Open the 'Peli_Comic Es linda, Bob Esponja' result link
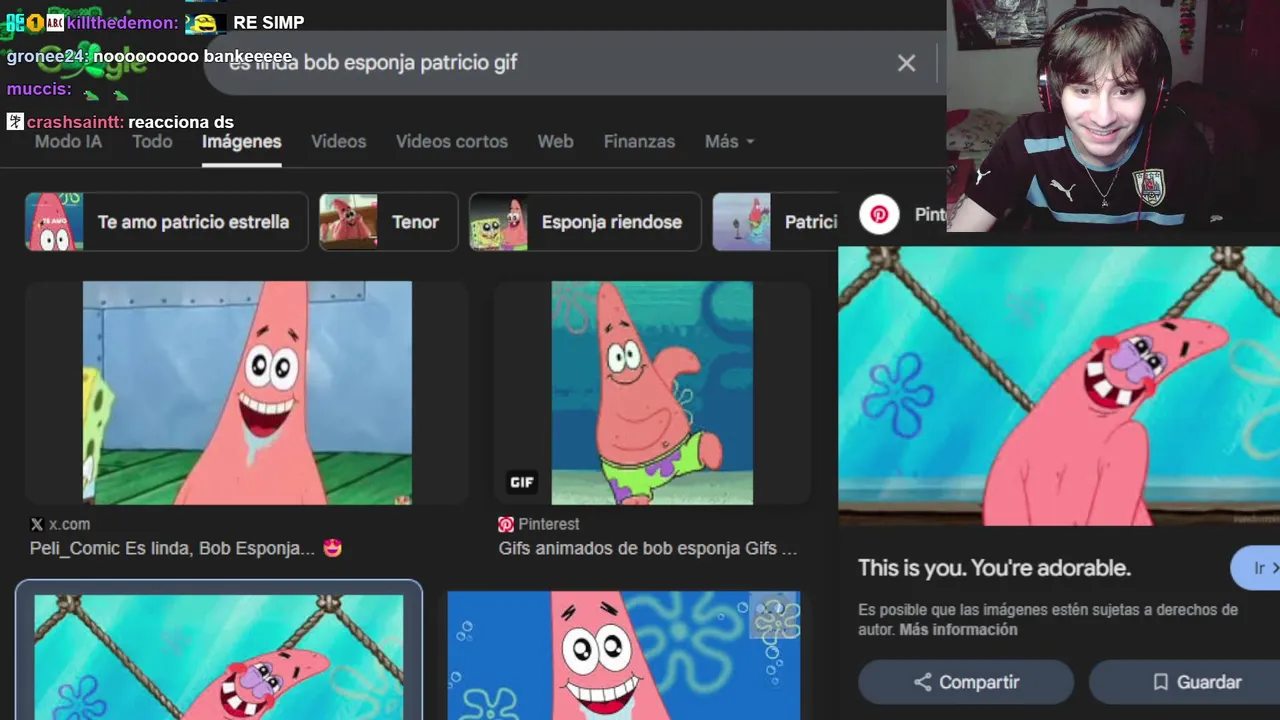The width and height of the screenshot is (1280, 720). 186,548
